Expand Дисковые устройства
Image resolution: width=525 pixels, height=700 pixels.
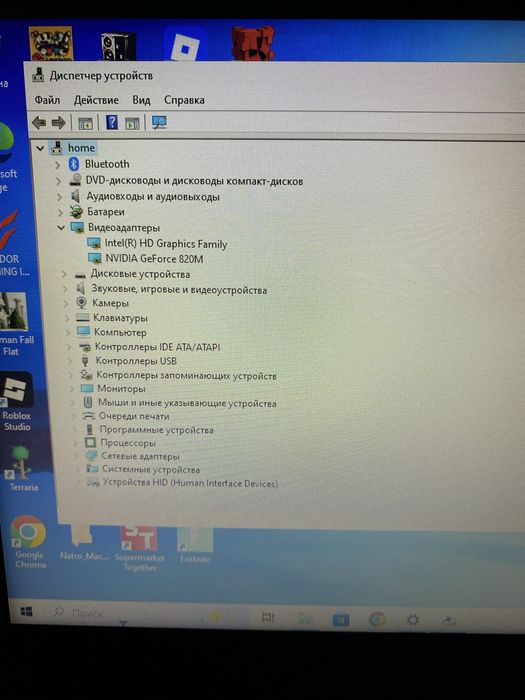pyautogui.click(x=64, y=274)
